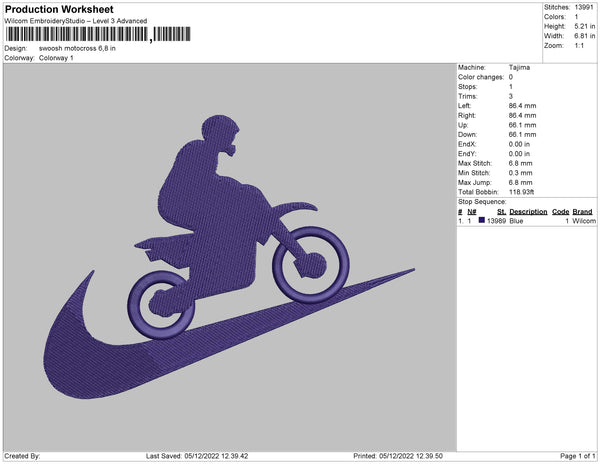Viewport: 600px width, 464px height.
Task: Click the "Printed: 05/12/2022 12.39.50" text
Action: click(x=398, y=456)
